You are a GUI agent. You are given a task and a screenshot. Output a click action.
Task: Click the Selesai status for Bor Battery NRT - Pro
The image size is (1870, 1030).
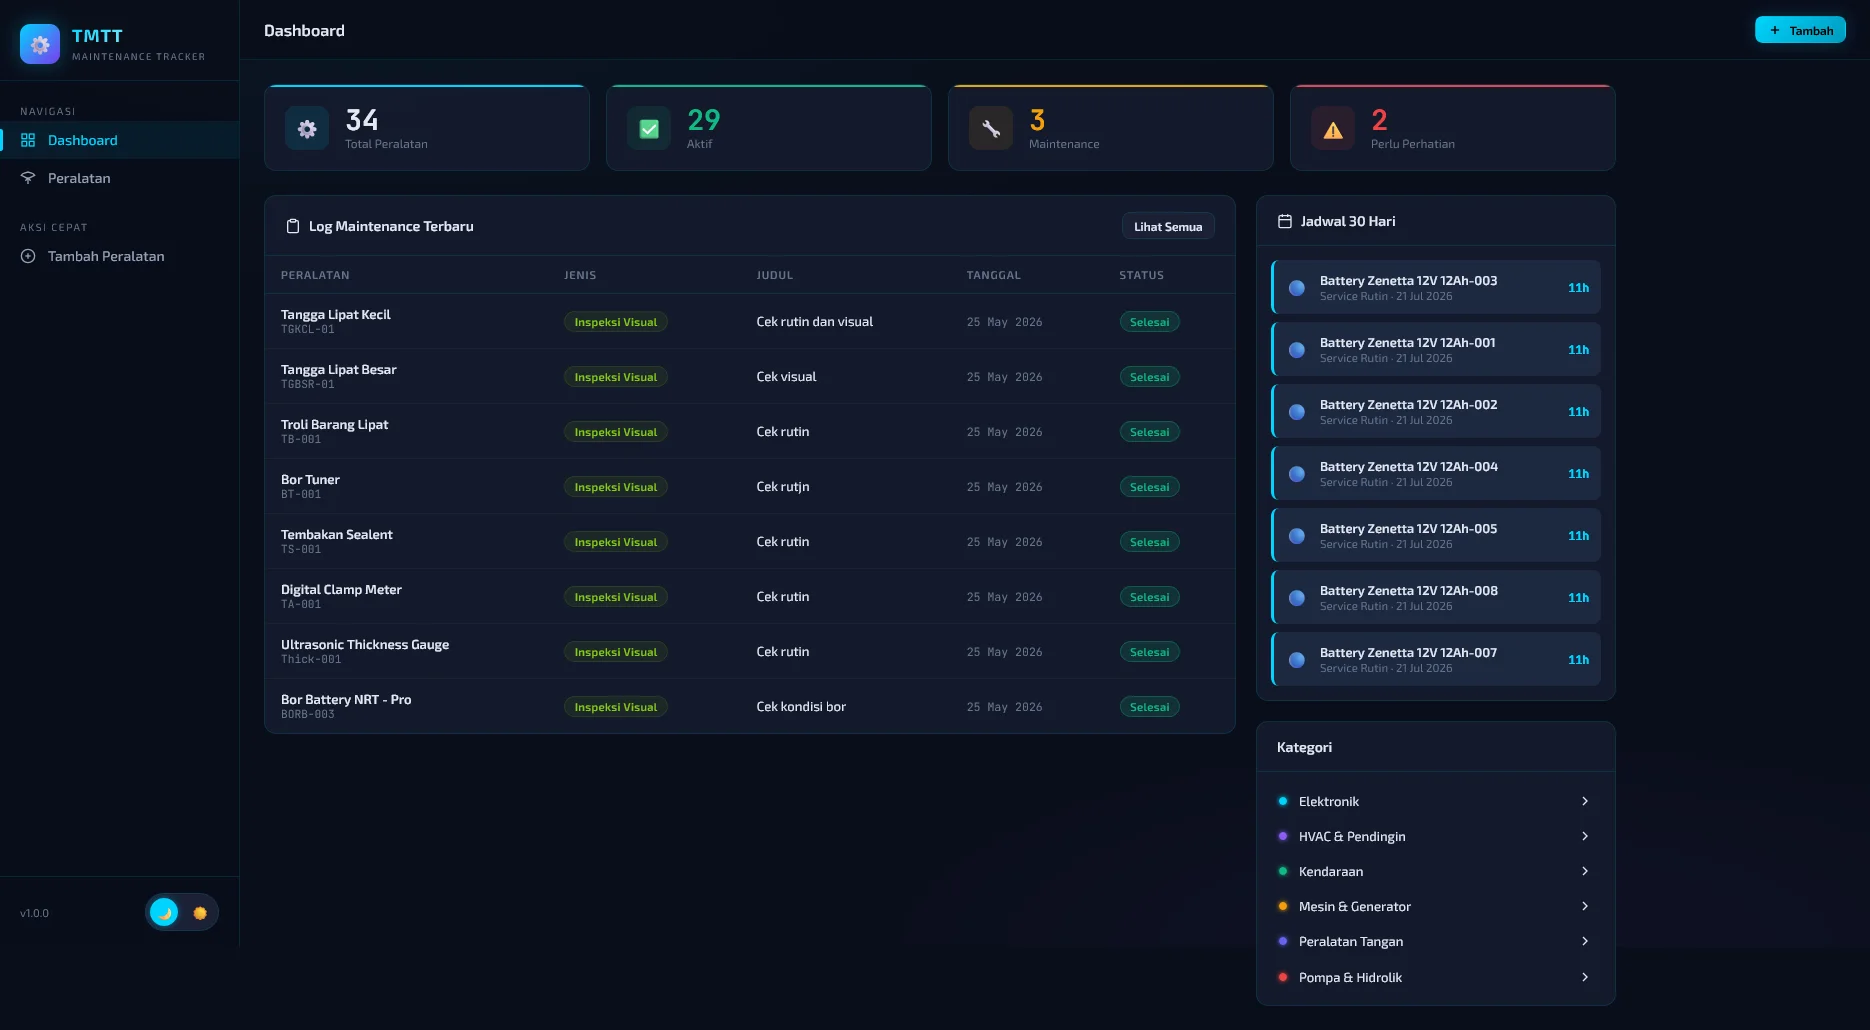pos(1149,707)
